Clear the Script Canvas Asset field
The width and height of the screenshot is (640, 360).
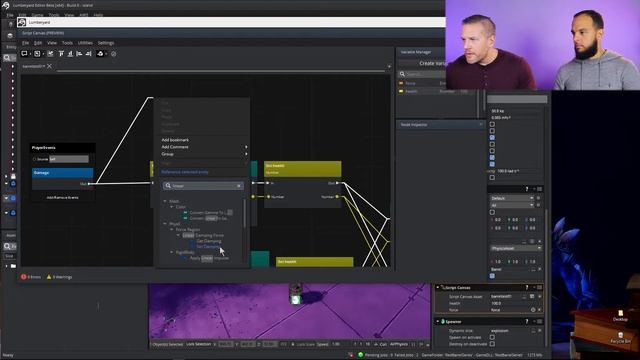pyautogui.click(x=540, y=296)
